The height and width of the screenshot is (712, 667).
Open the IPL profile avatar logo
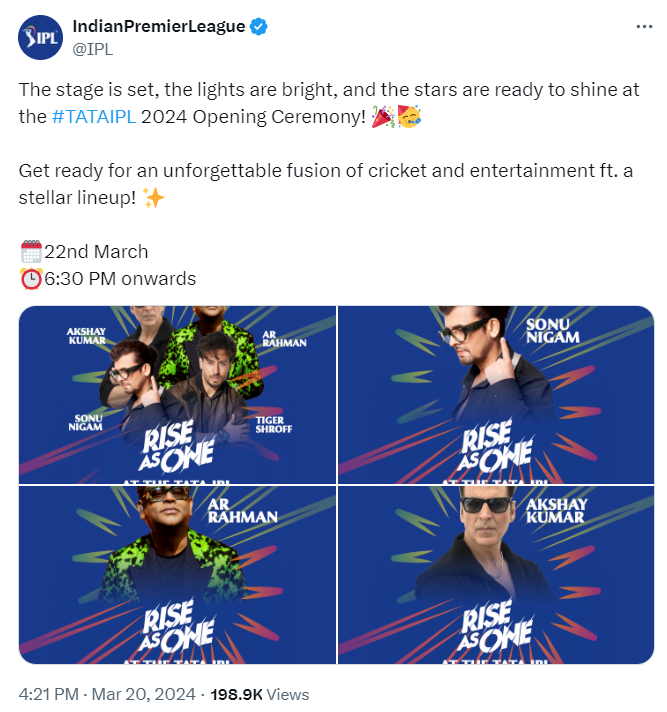[x=40, y=37]
